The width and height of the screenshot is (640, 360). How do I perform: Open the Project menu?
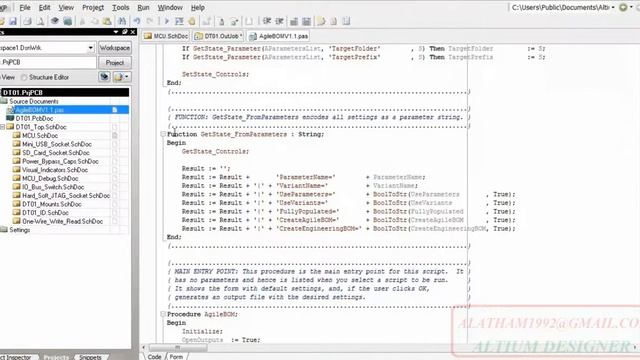point(93,7)
